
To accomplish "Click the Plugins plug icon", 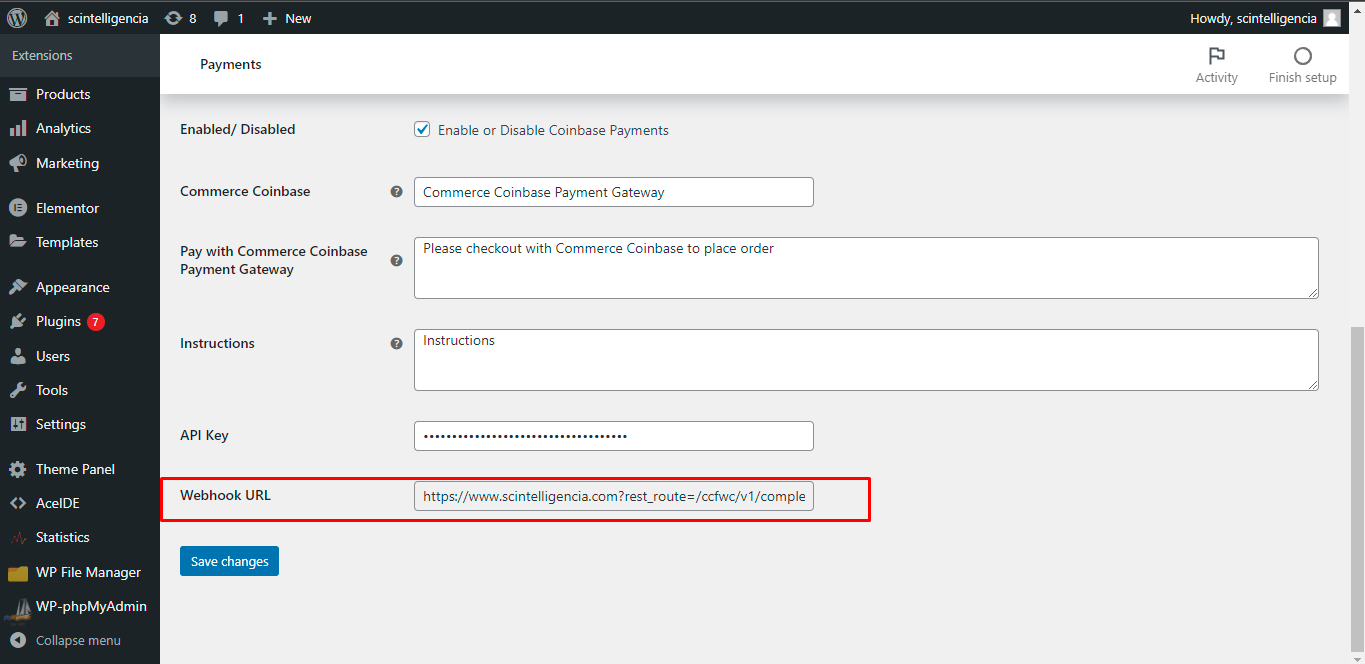I will 18,321.
